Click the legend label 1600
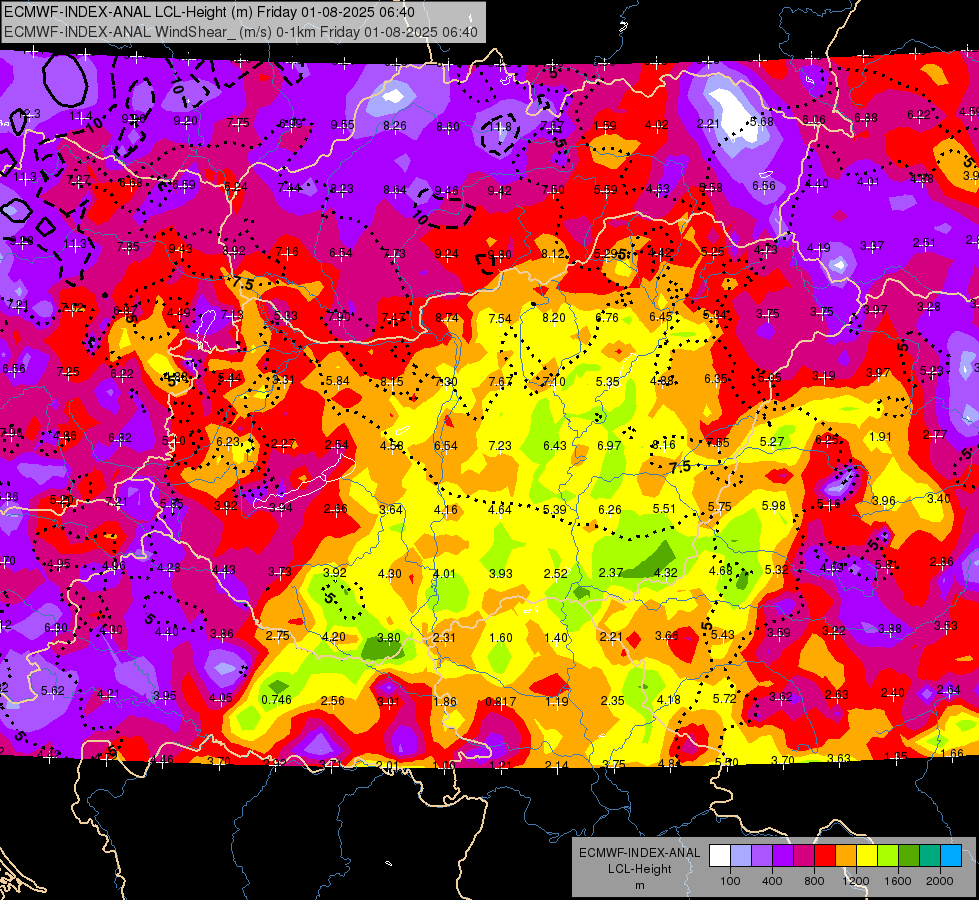The image size is (979, 900). click(x=898, y=881)
